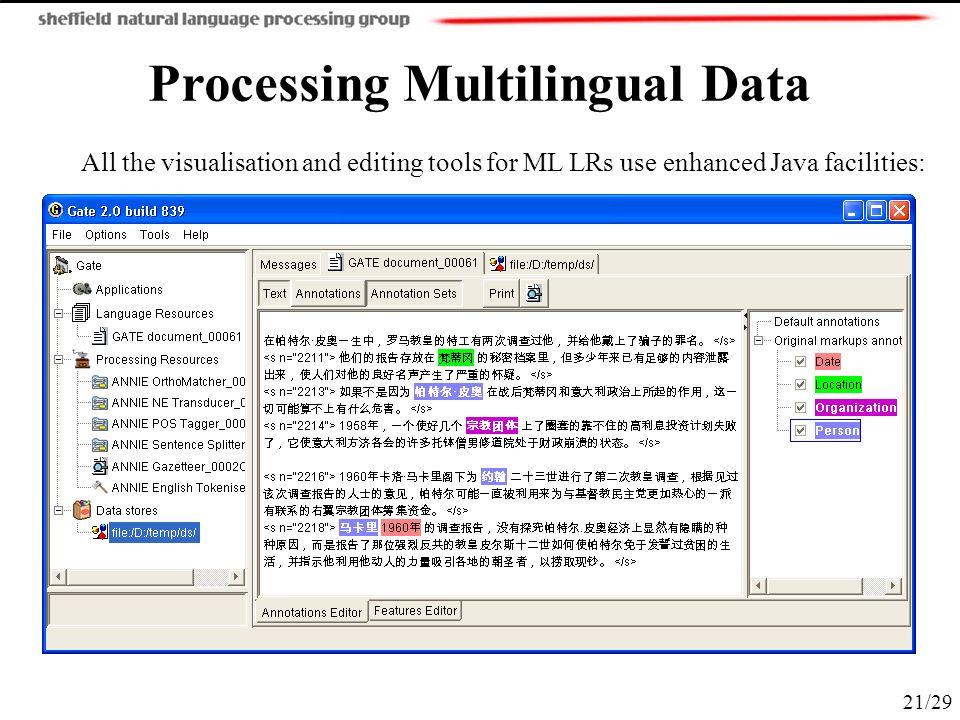This screenshot has height=720, width=960.
Task: Toggle the Text view button
Action: click(x=274, y=293)
